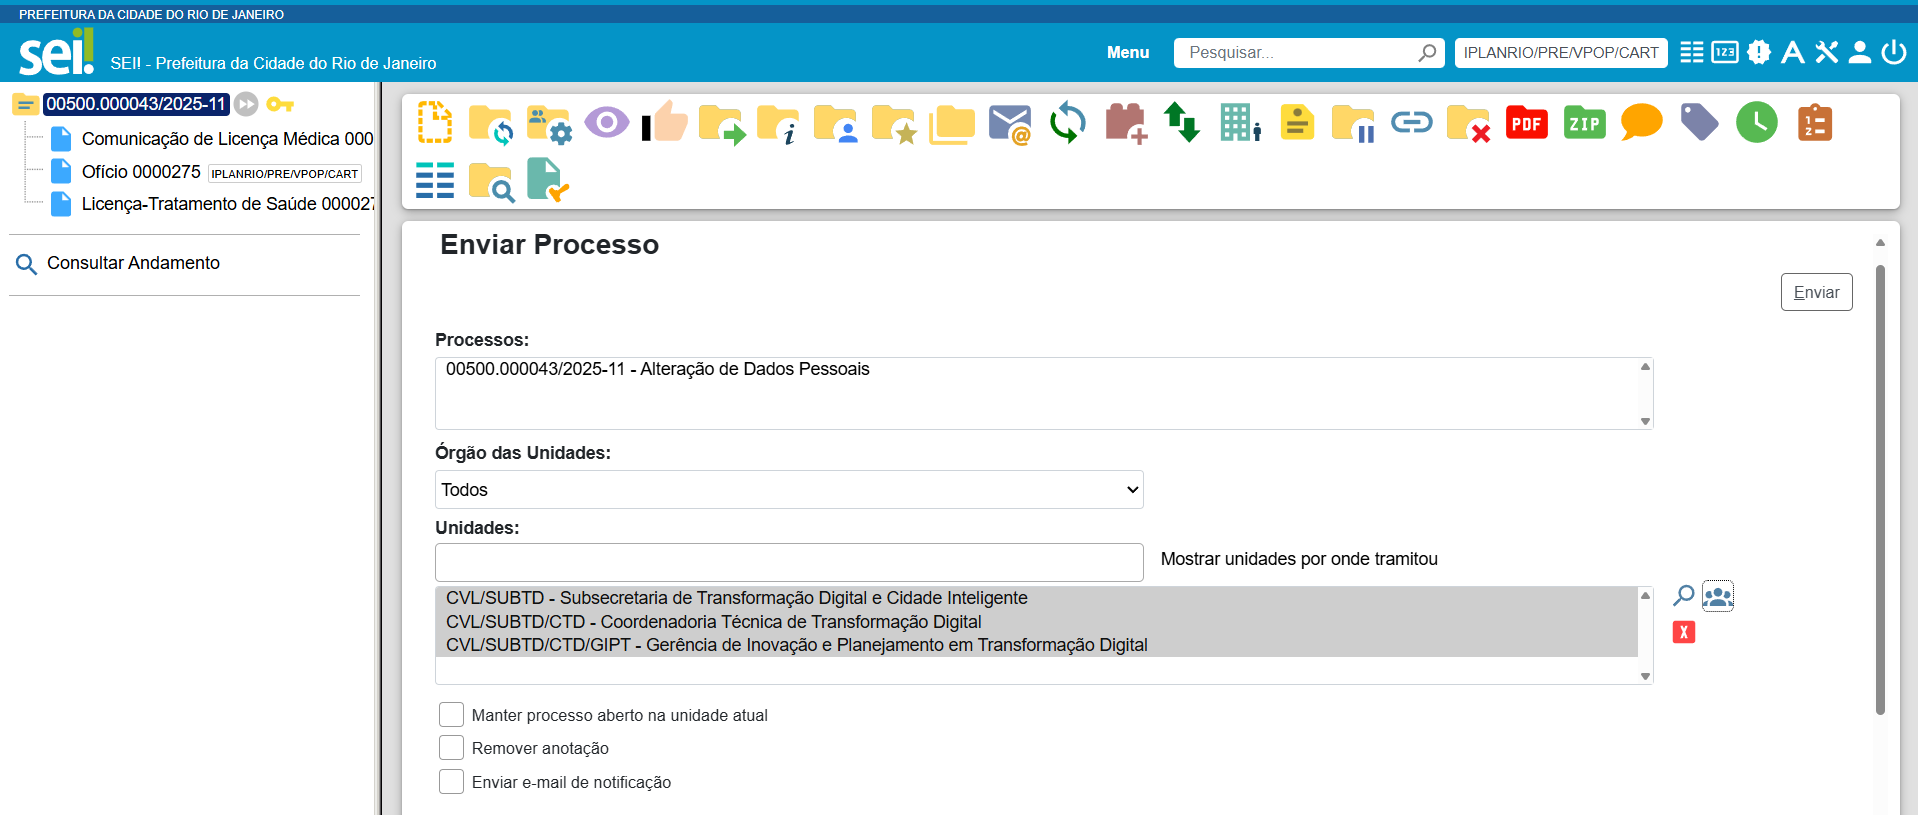Click the tag marker icon

click(1699, 123)
